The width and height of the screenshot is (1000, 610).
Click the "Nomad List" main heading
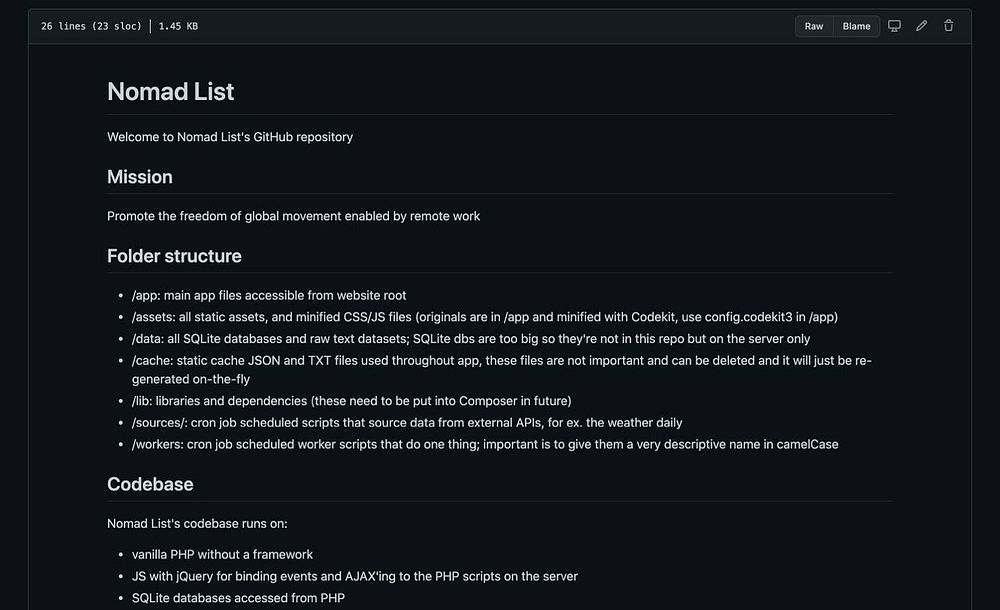(171, 91)
